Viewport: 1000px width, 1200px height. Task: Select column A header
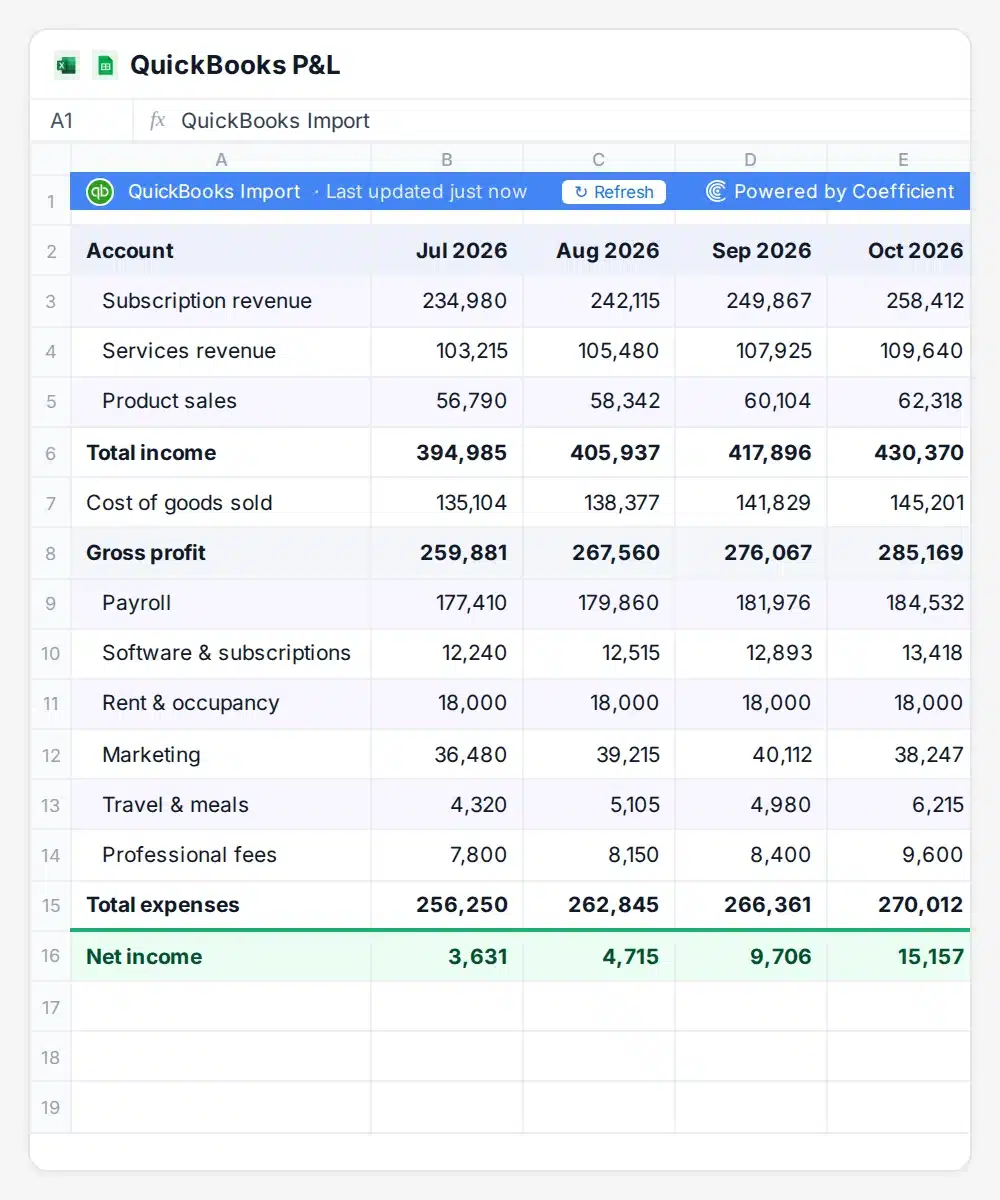pyautogui.click(x=221, y=160)
